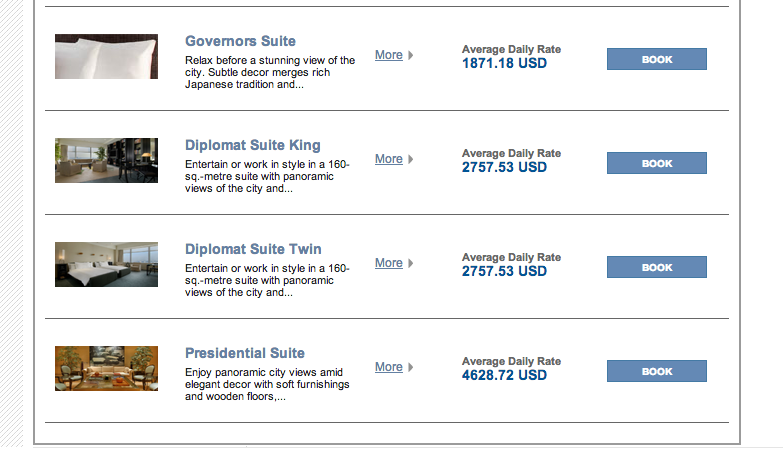Open More details for Presidential Suite
783x457 pixels.
pos(389,367)
